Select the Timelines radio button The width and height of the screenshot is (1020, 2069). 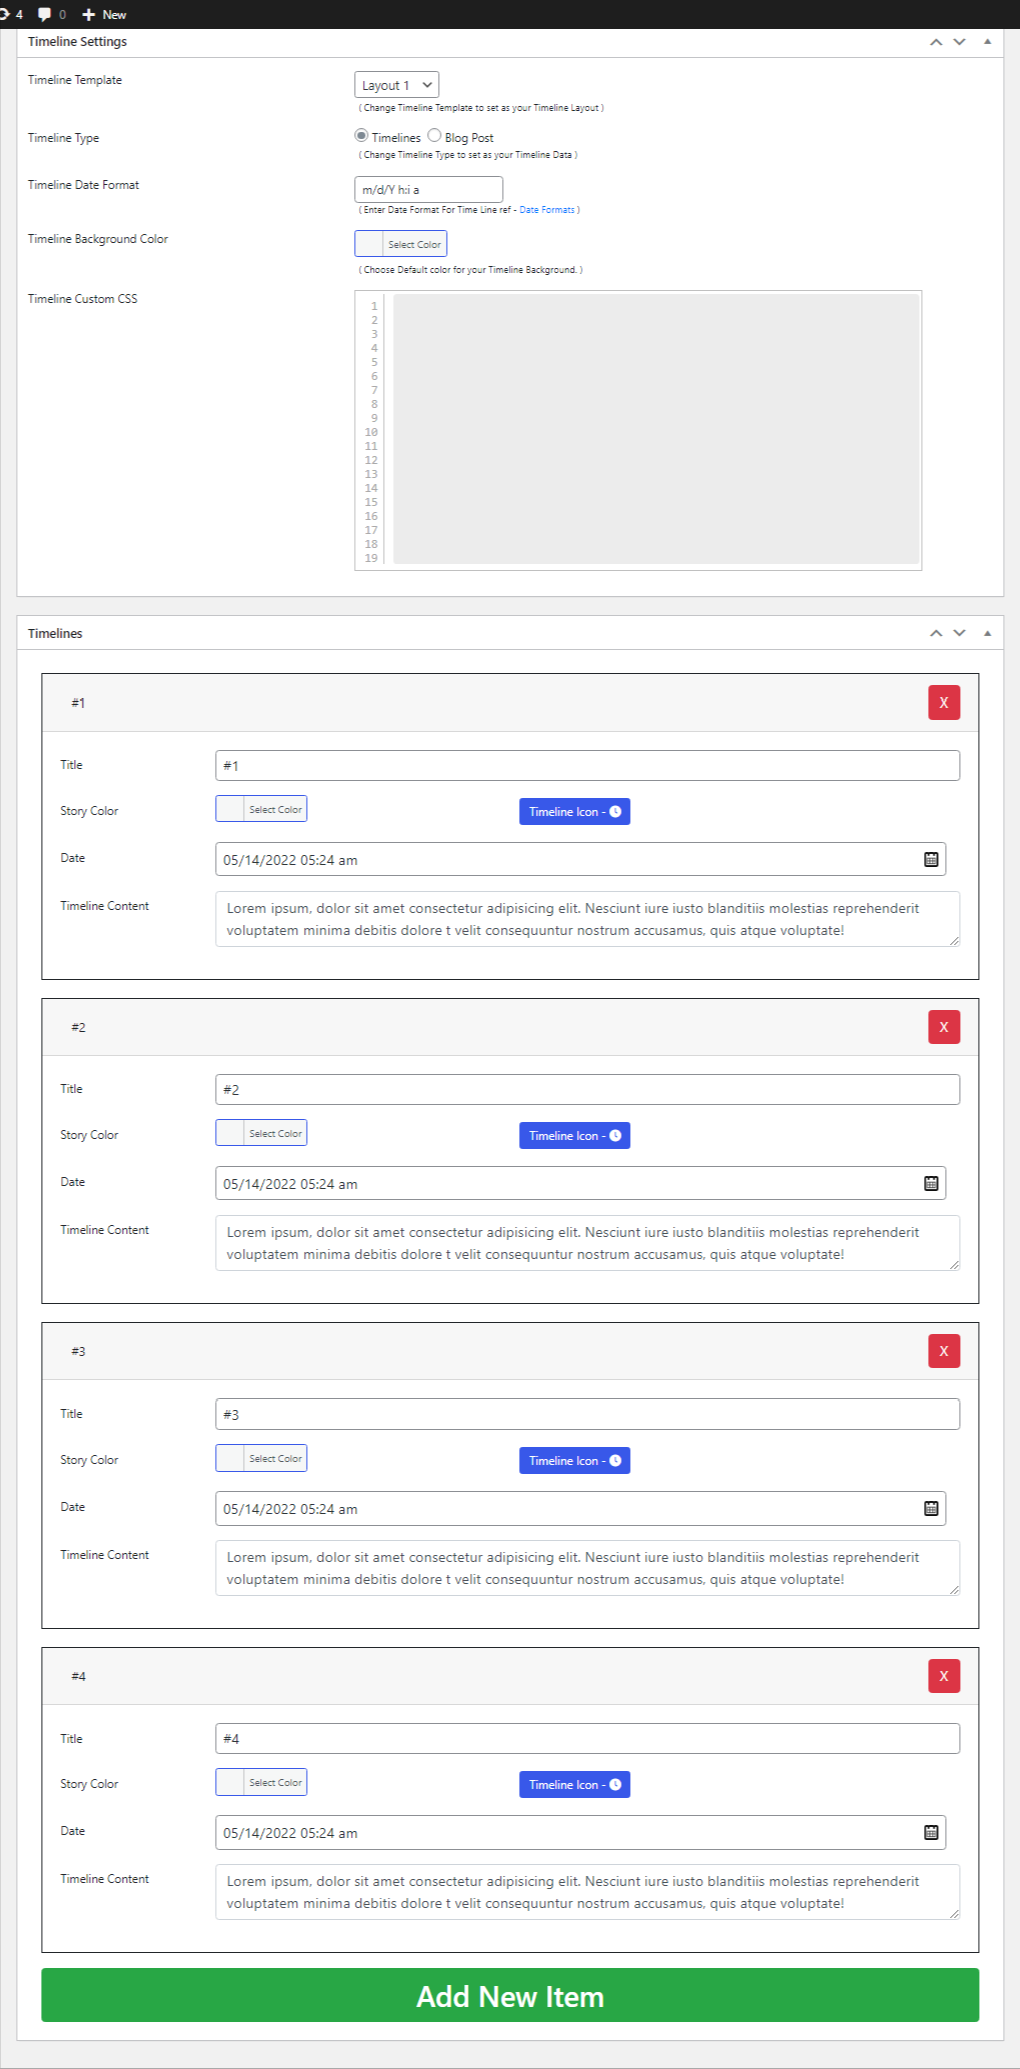coord(361,135)
